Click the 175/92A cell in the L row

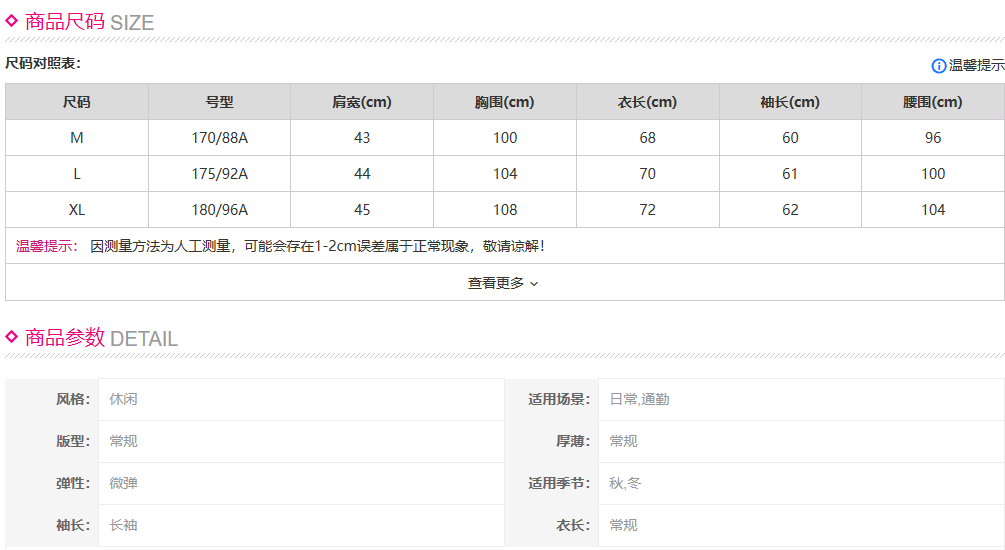click(219, 174)
